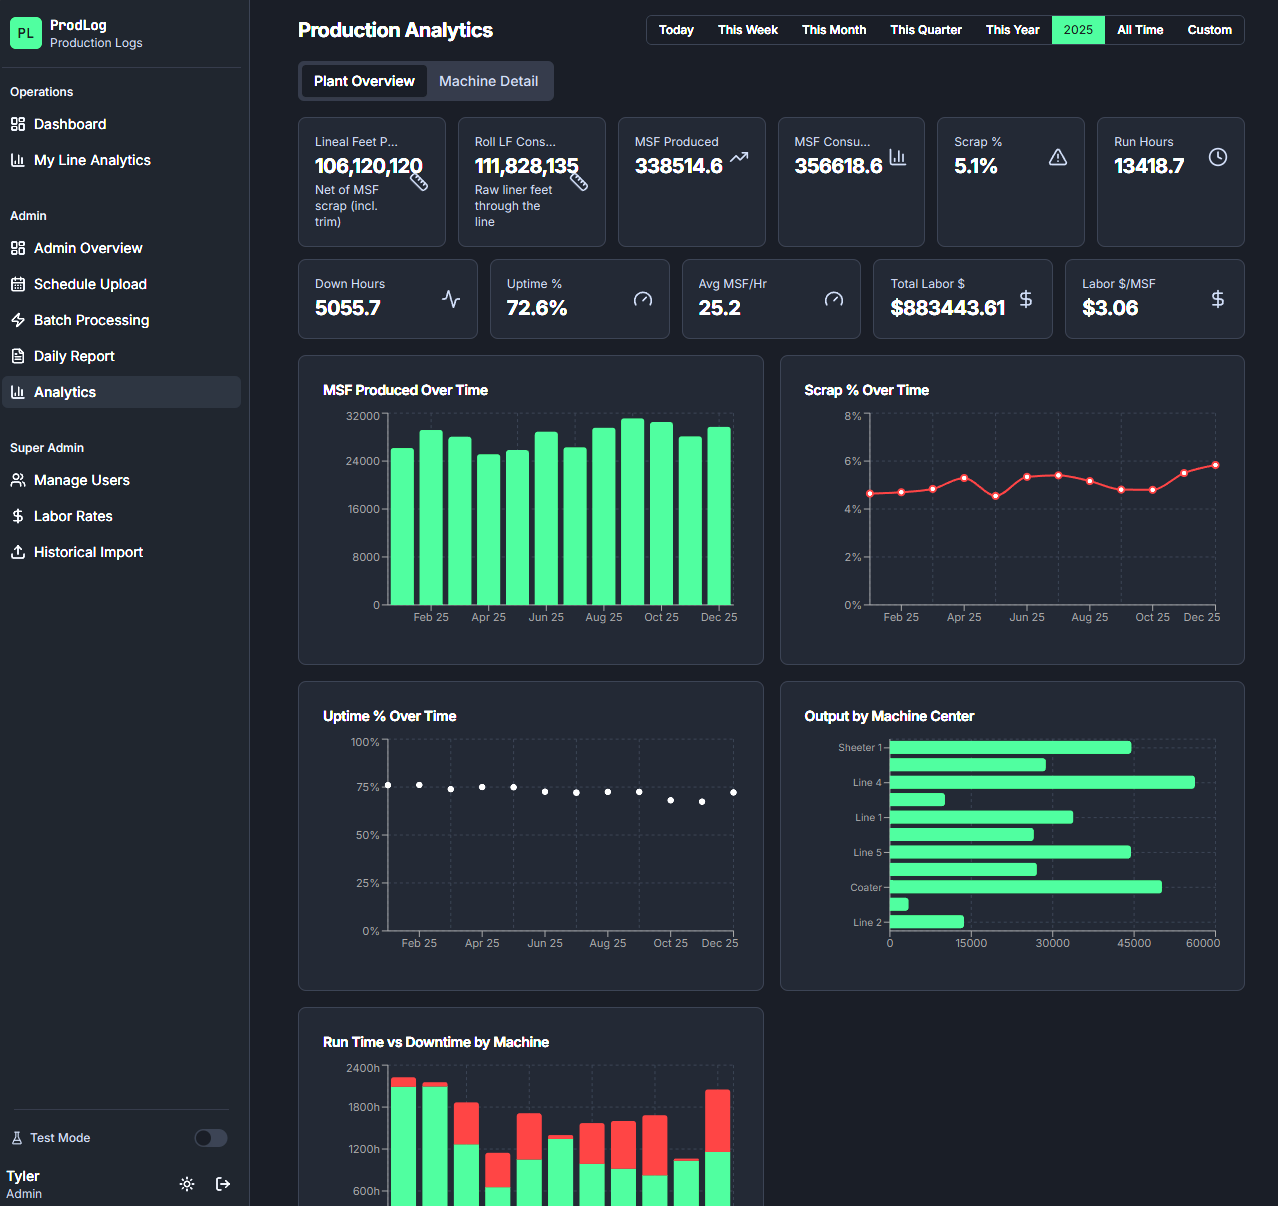
Task: Select the Plant Overview tab
Action: coord(364,81)
